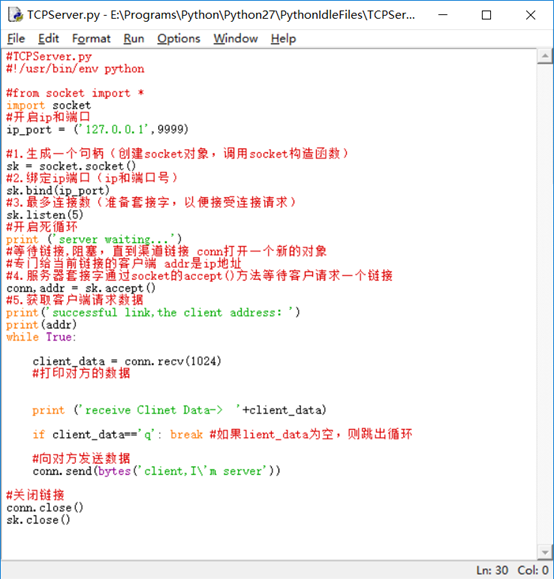This screenshot has width=554, height=579.
Task: Click the line 'conn.close()'
Action: (x=45, y=507)
